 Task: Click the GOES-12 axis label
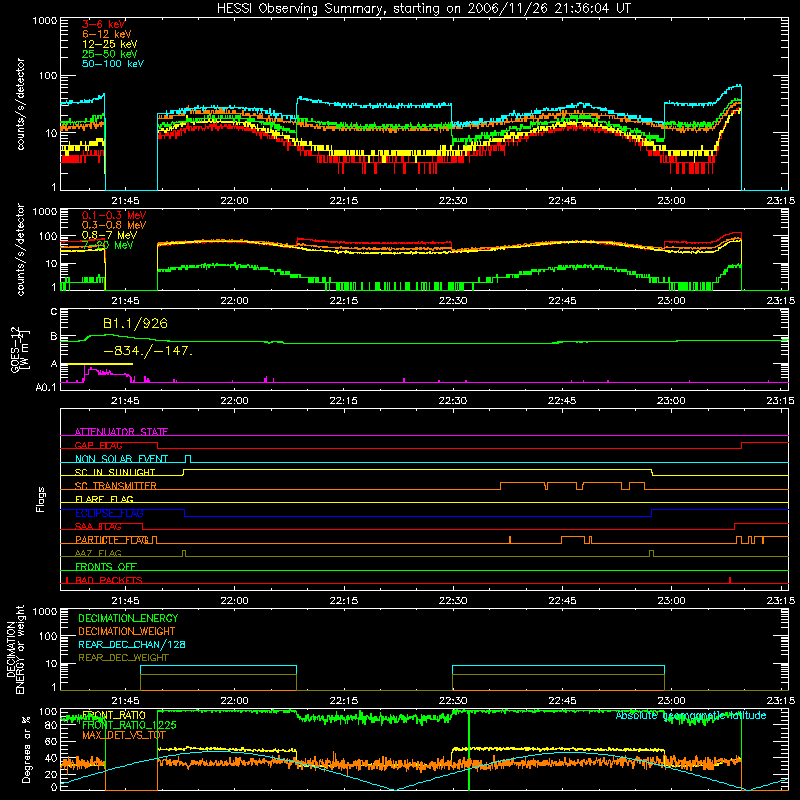click(x=19, y=350)
